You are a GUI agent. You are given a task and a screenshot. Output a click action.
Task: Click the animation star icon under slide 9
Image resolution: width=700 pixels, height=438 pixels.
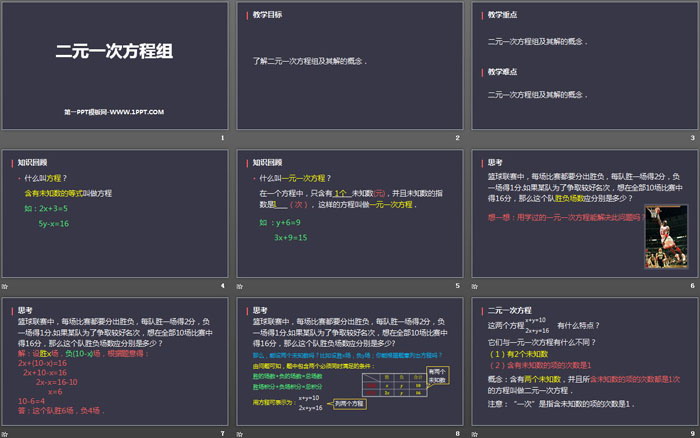(x=475, y=434)
